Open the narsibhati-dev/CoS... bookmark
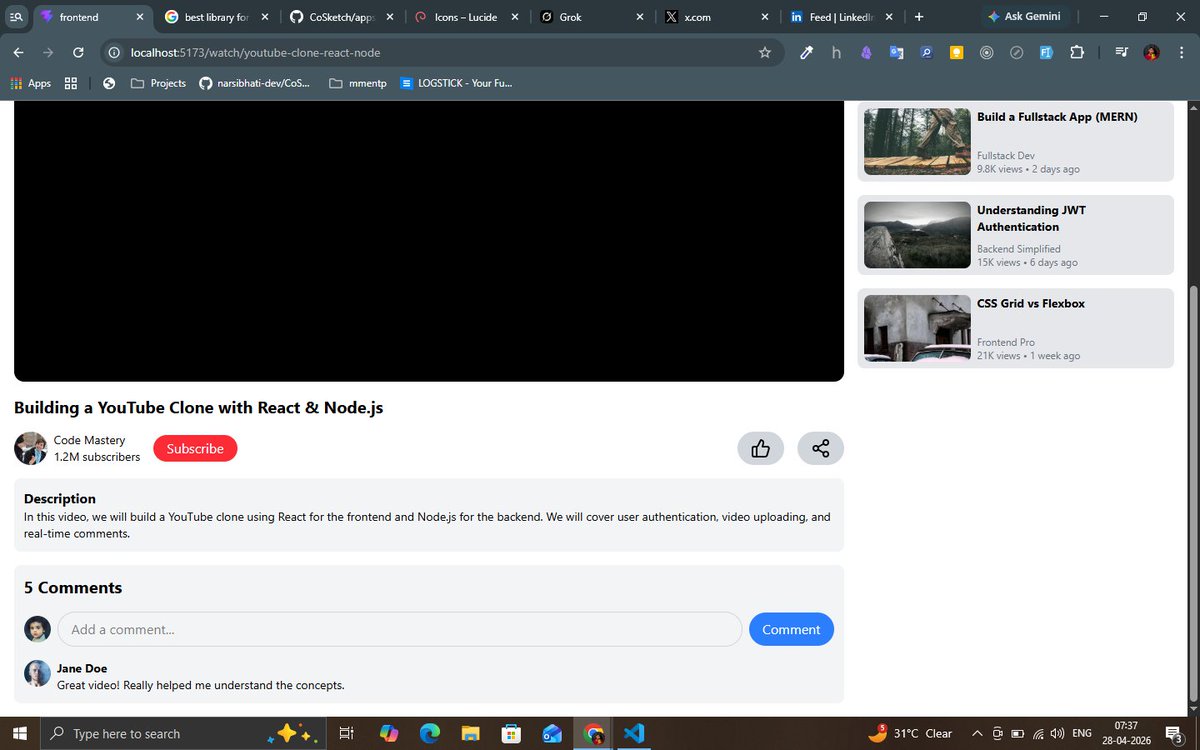 point(254,83)
